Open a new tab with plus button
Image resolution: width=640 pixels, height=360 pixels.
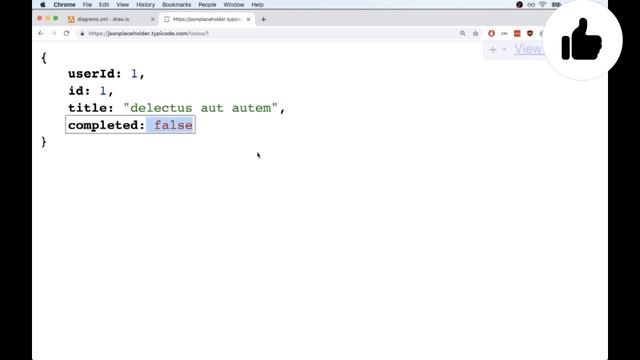coord(263,19)
